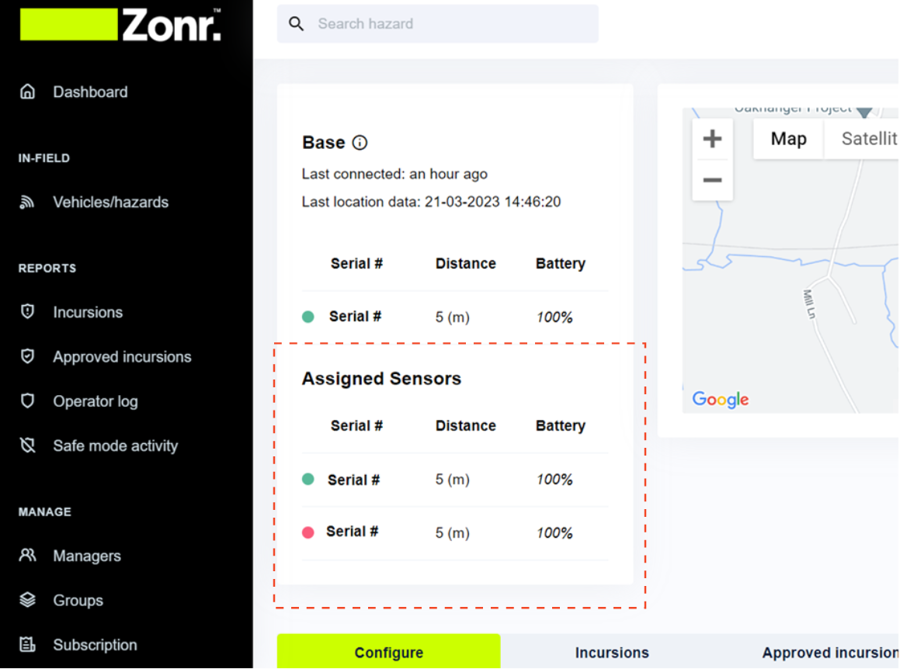The image size is (900, 669).
Task: Click the Subscription icon in sidebar
Action: click(28, 645)
